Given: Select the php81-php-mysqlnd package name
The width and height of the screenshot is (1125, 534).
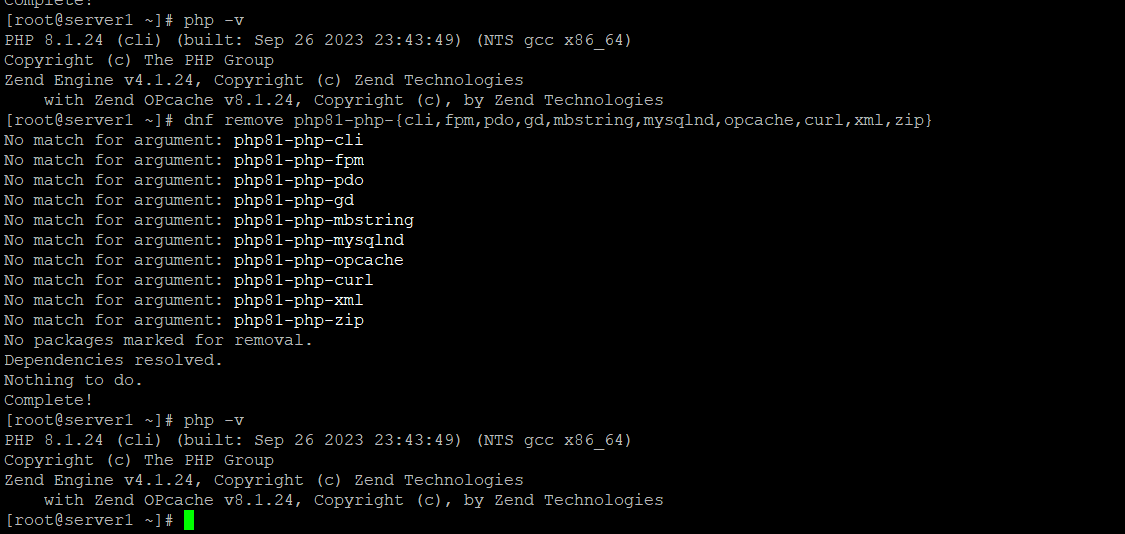Looking at the screenshot, I should [319, 240].
